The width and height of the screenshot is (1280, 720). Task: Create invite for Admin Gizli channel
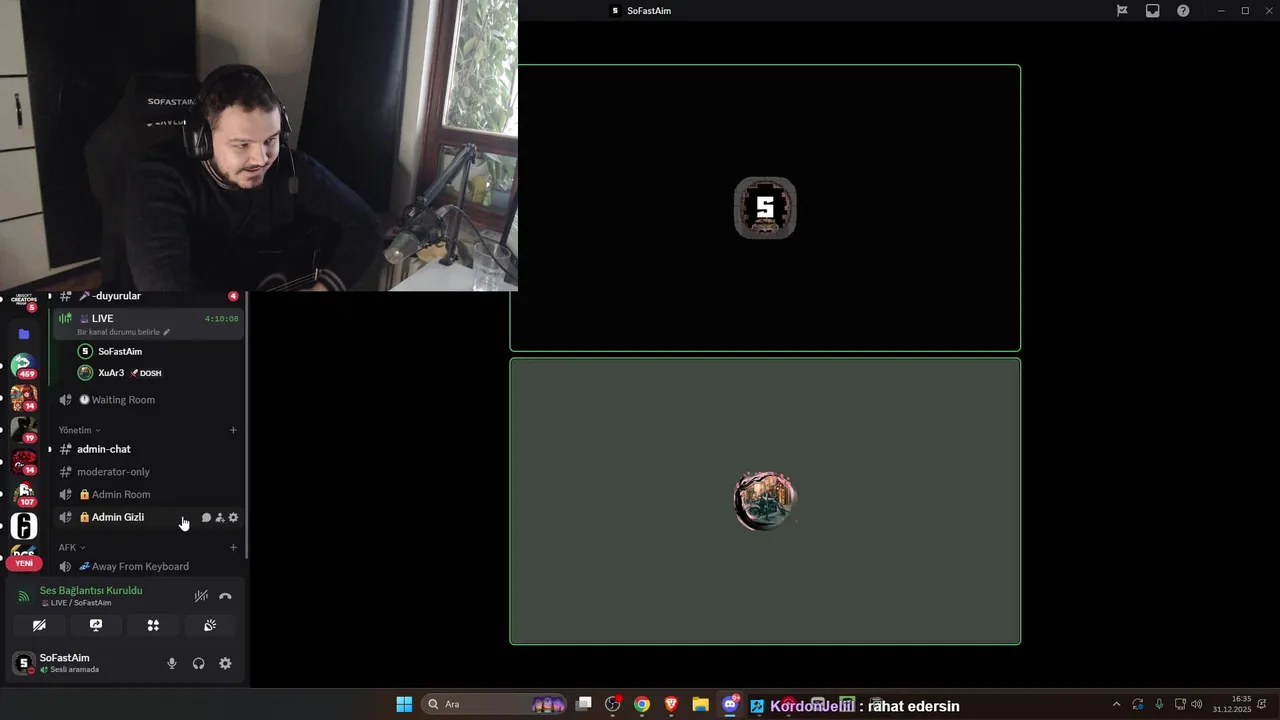point(220,517)
